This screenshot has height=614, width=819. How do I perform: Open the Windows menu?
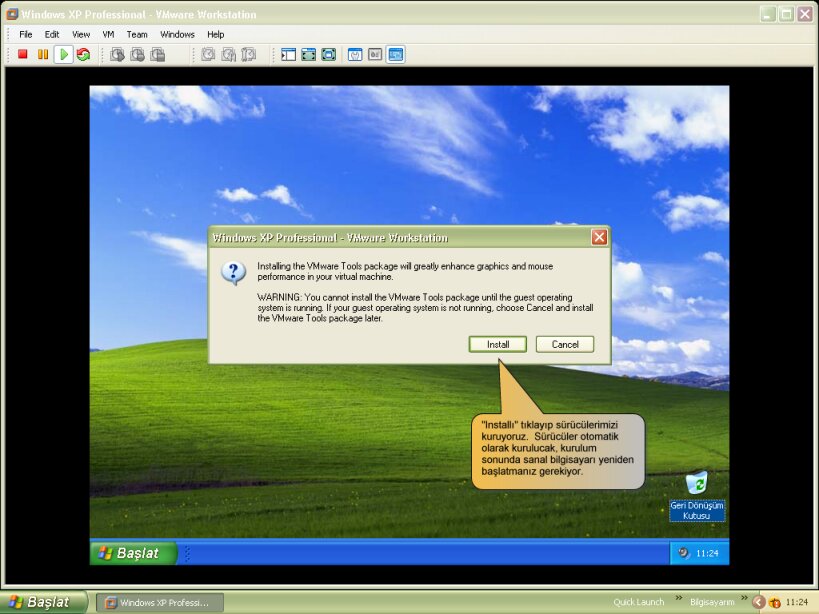[x=177, y=34]
